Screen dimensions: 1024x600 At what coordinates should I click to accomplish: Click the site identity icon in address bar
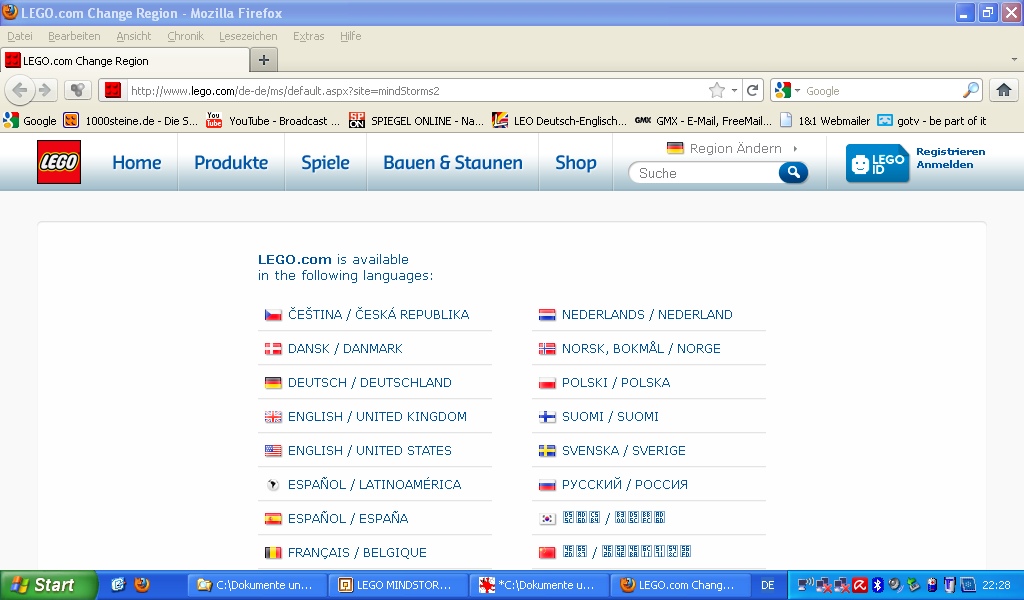point(113,90)
